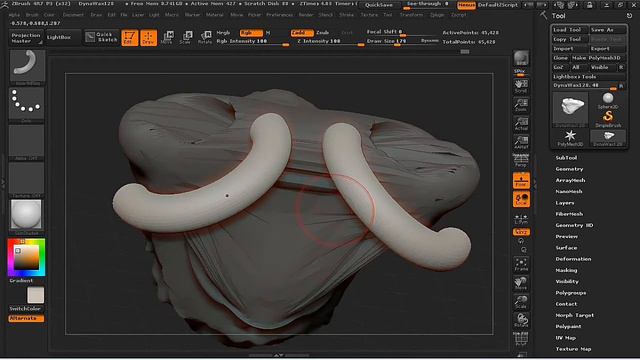Select the Rotate transform icon in top shelf
The height and width of the screenshot is (360, 640).
click(x=205, y=38)
